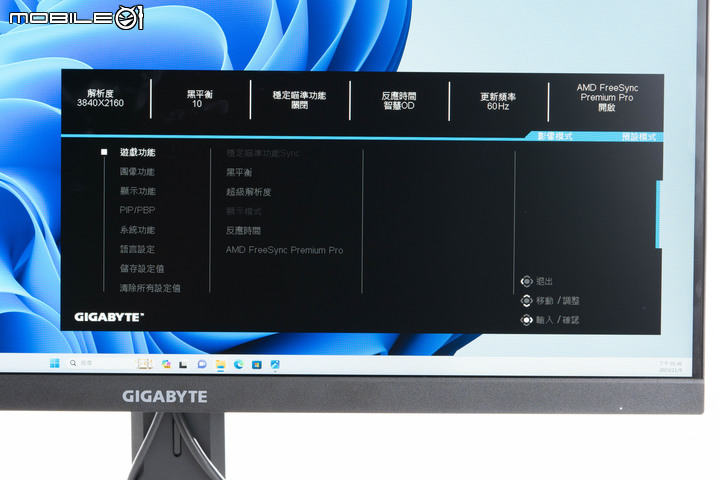Screen dimensions: 720x480
Task: Click joystick icon beside 退出
Action: 527,281
